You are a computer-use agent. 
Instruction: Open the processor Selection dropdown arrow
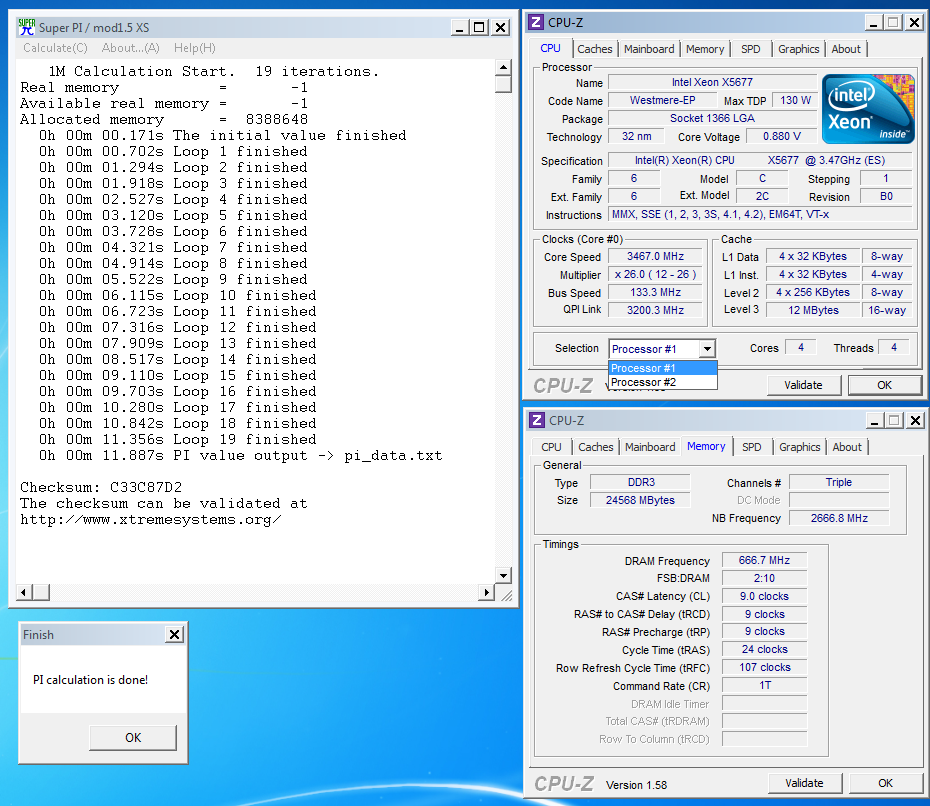(707, 349)
